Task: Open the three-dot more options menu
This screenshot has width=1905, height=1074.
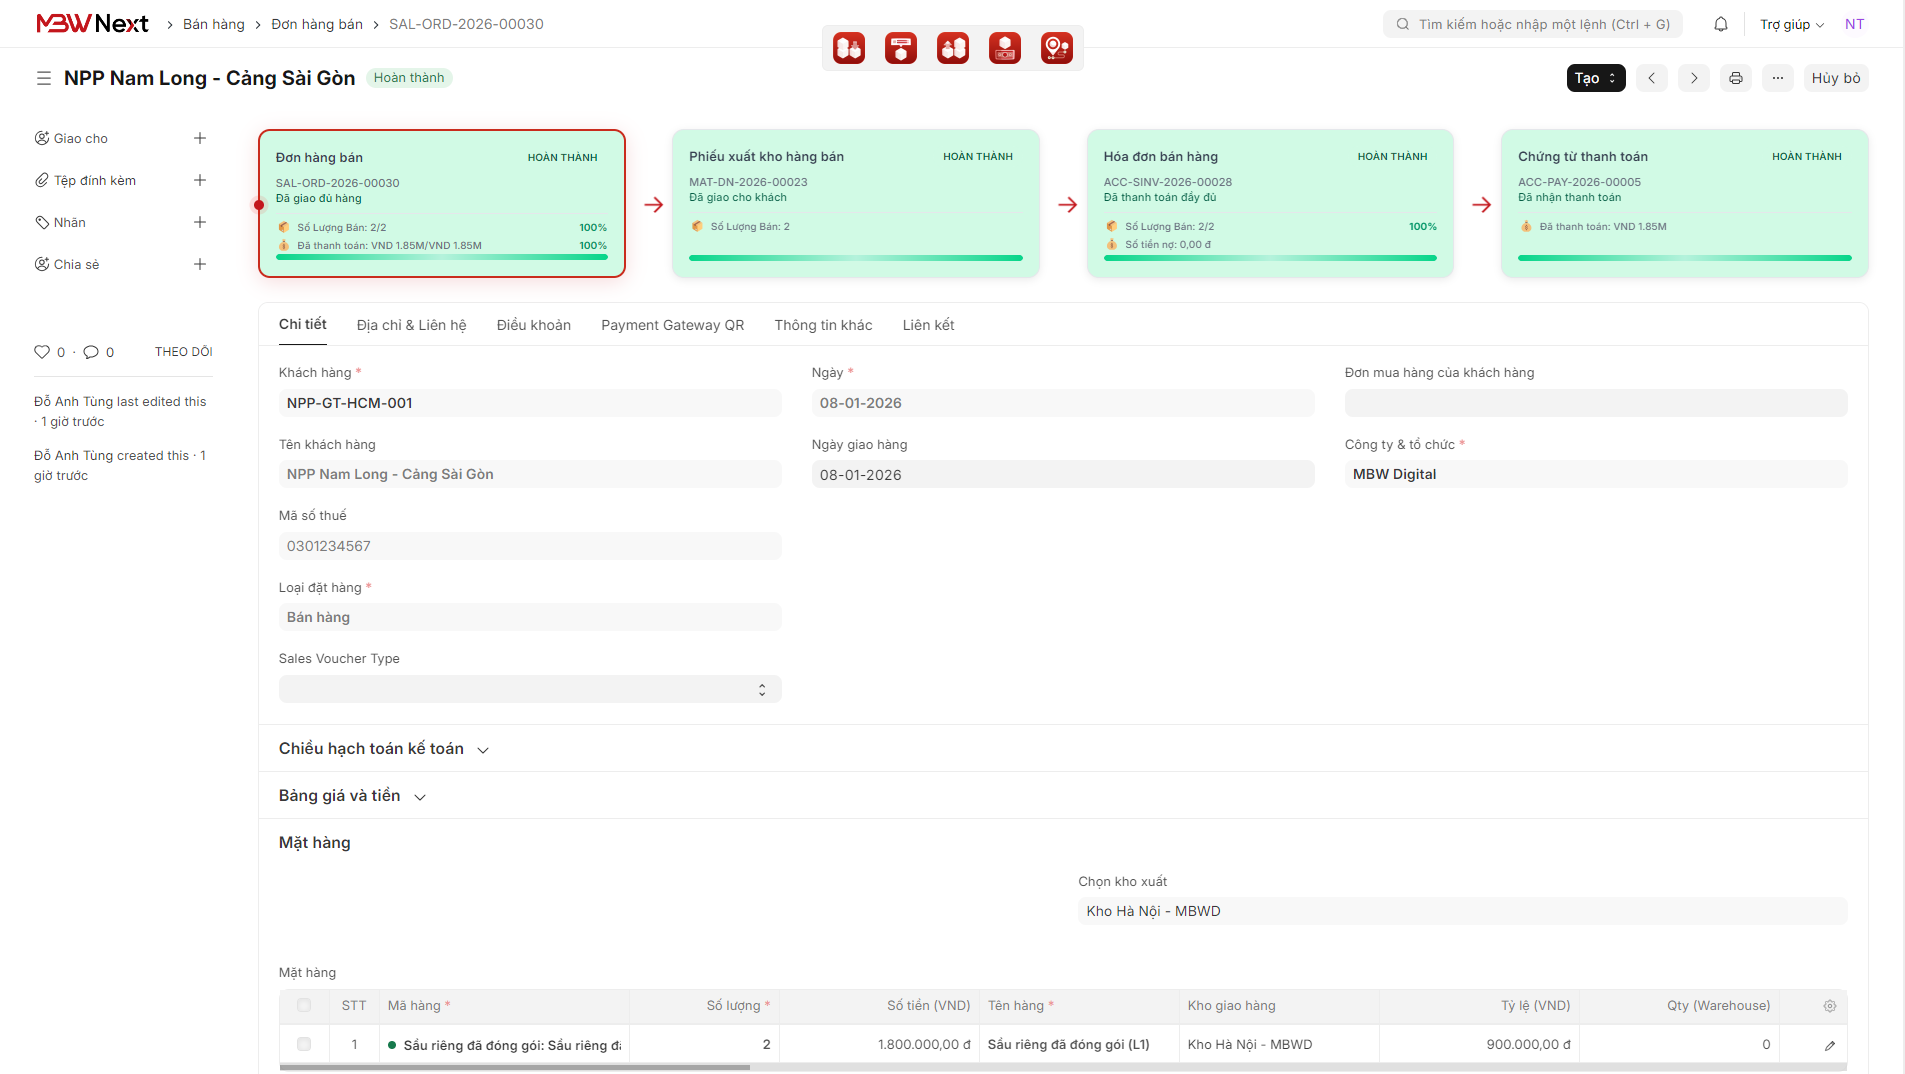Action: pos(1777,78)
